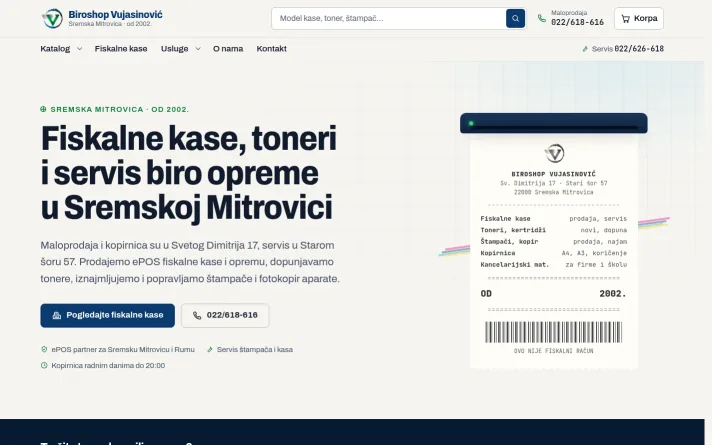Expand the Katalog dropdown chevron
The image size is (712, 445).
(x=79, y=49)
